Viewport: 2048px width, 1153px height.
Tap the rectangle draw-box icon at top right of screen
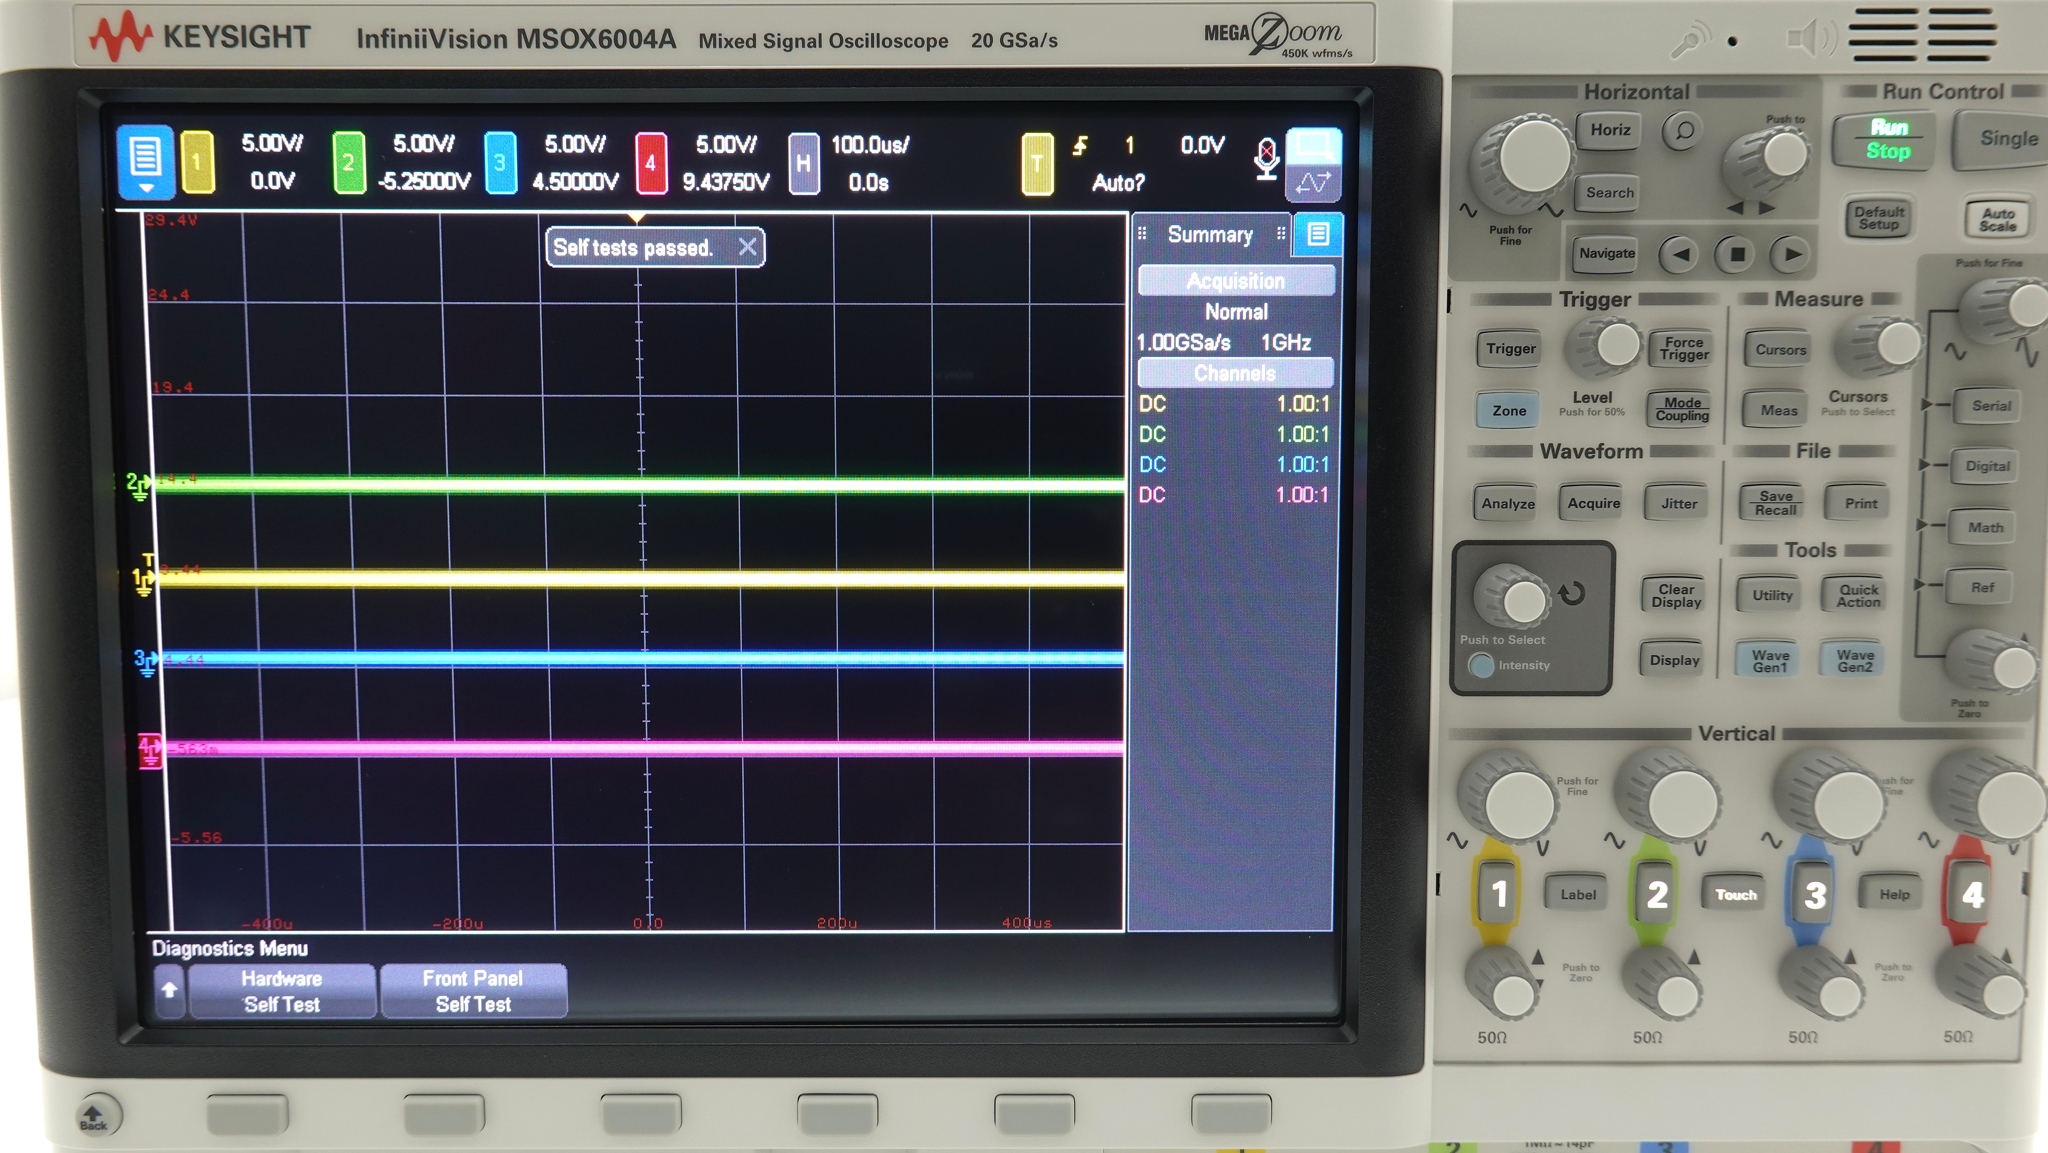click(1313, 146)
